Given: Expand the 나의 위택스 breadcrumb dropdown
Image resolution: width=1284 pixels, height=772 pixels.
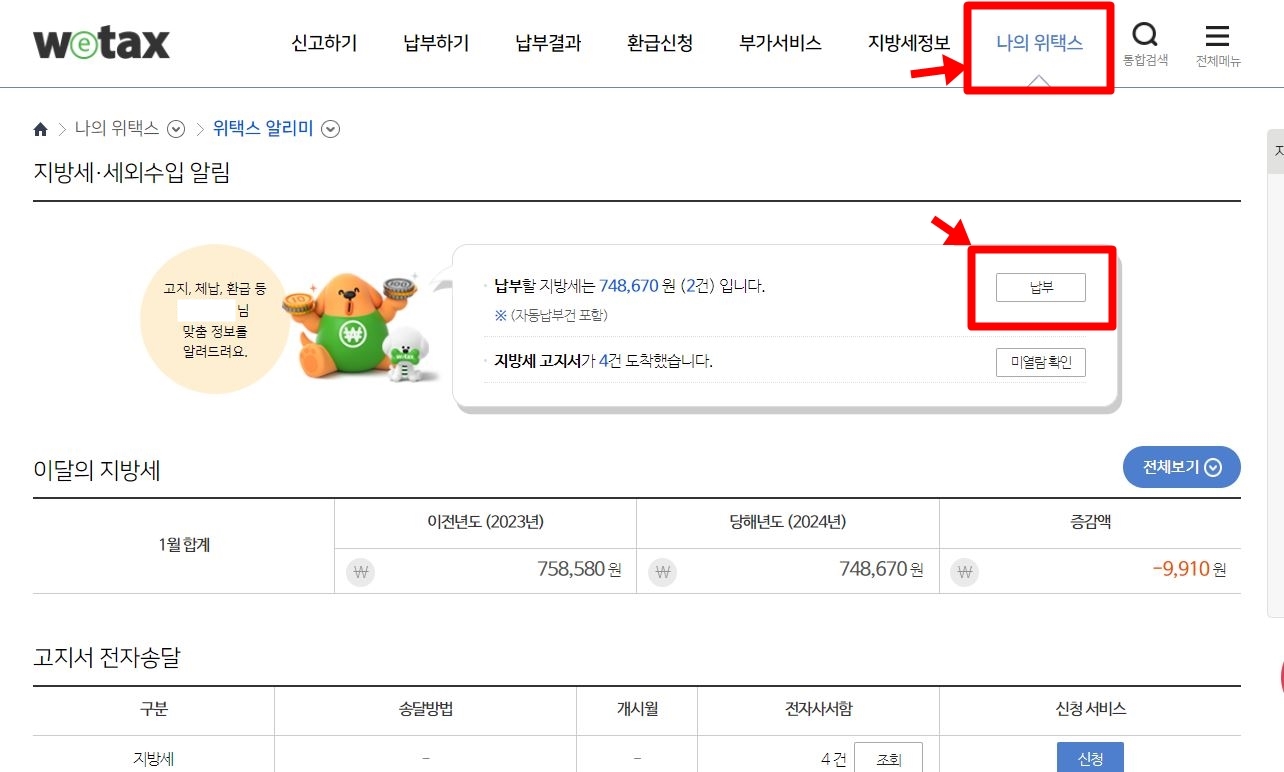Looking at the screenshot, I should pos(176,129).
